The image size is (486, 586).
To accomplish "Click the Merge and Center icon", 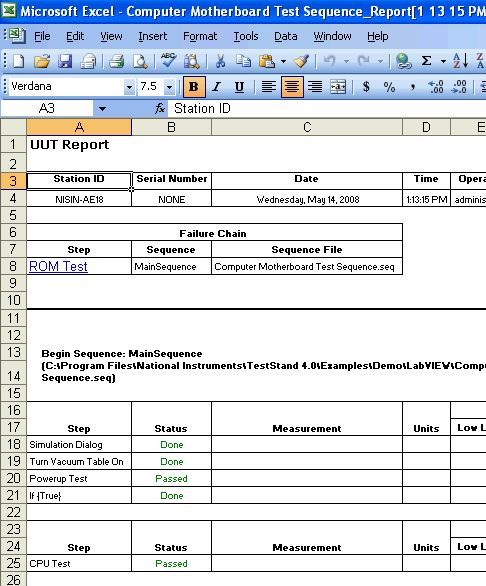I will coord(338,87).
